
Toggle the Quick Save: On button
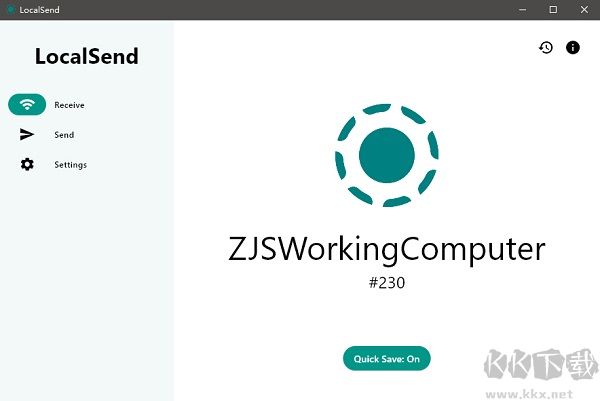386,359
